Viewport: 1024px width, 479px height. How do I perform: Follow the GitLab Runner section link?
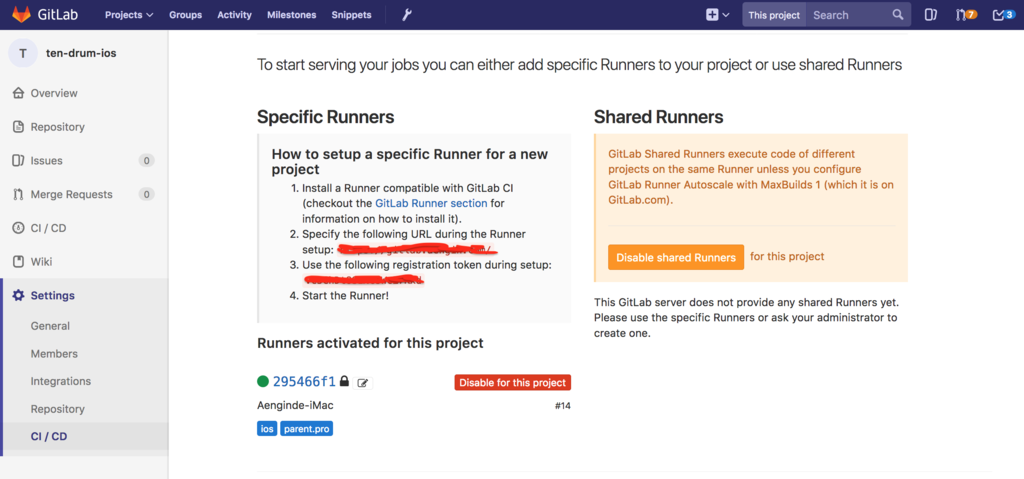pyautogui.click(x=431, y=203)
